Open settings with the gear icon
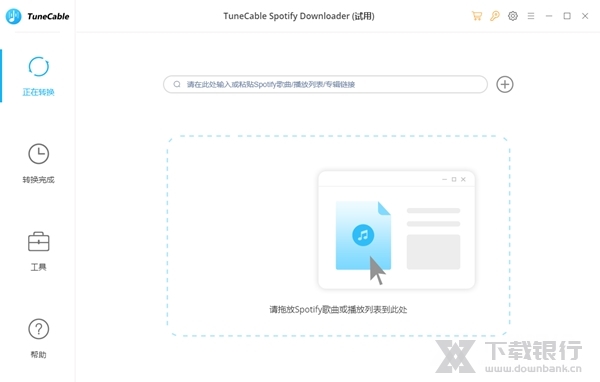This screenshot has height=382, width=600. point(513,16)
